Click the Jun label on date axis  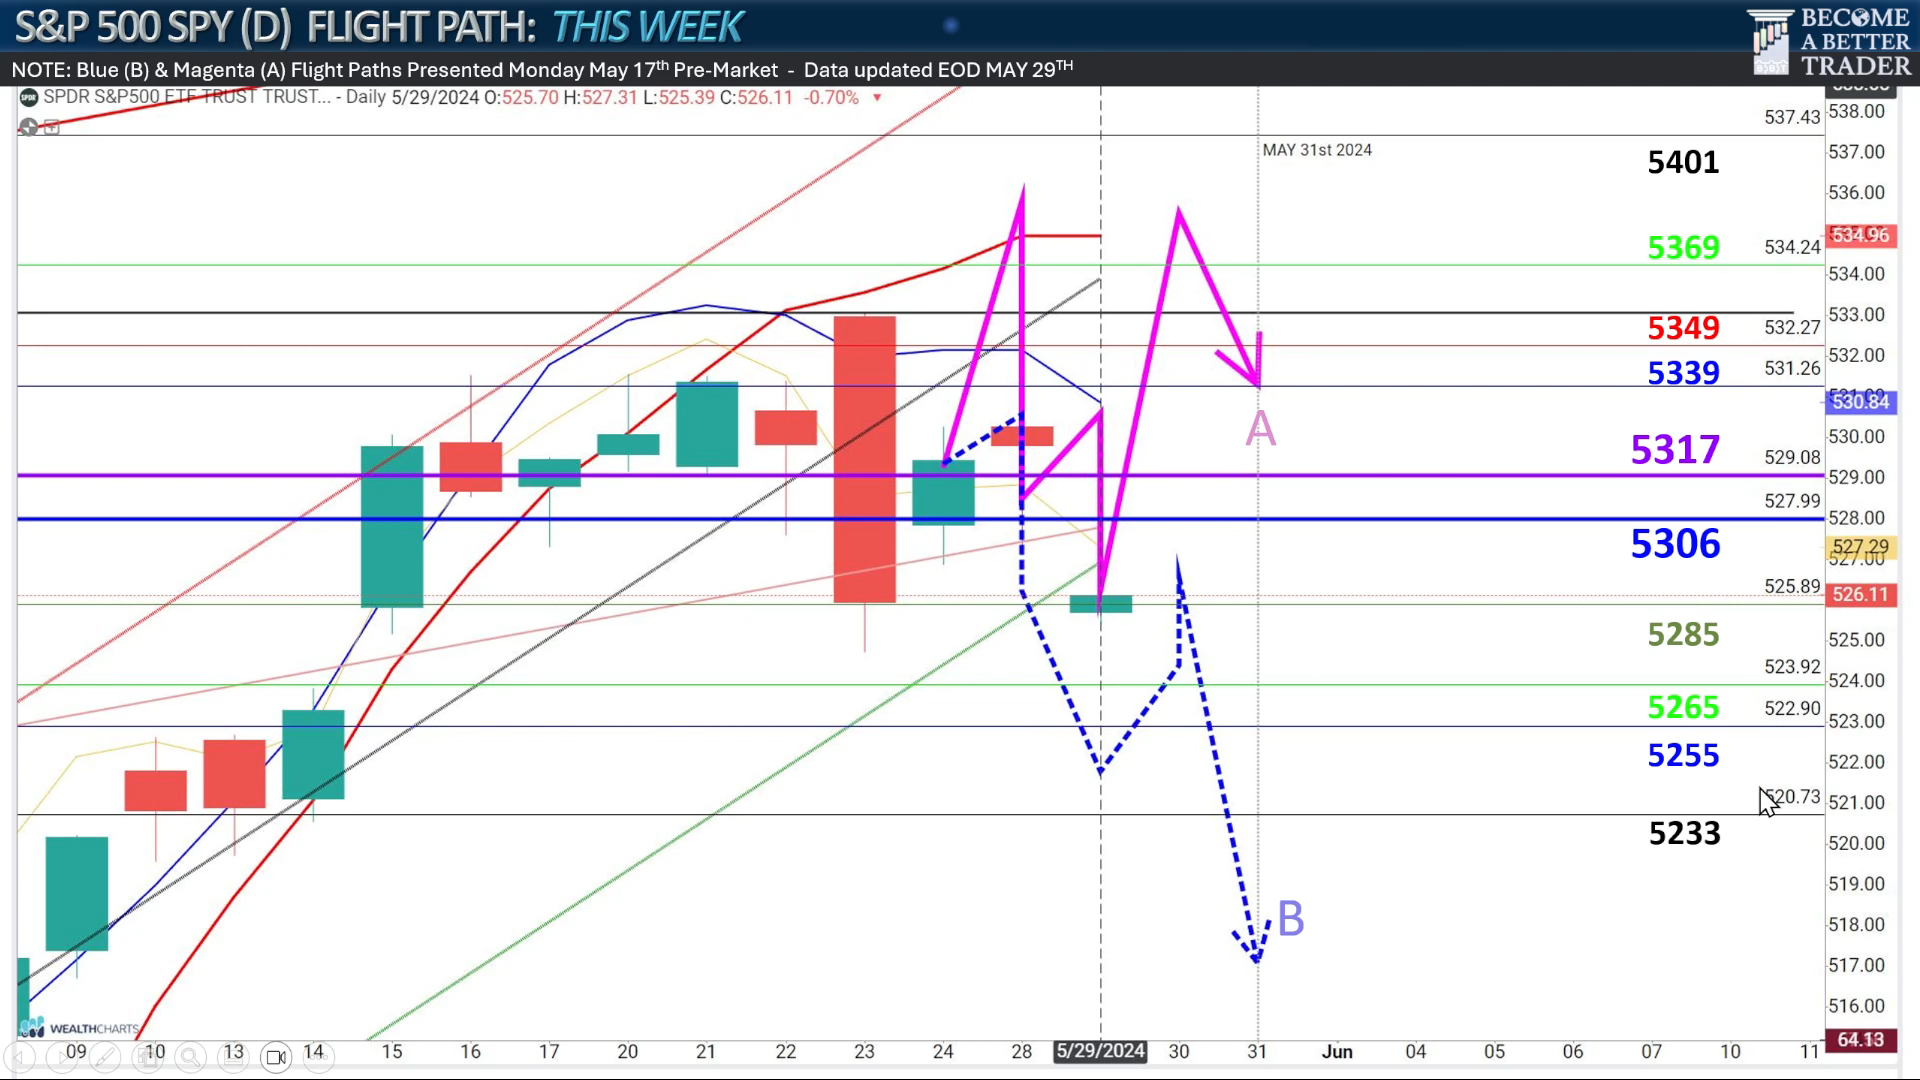pos(1337,1051)
